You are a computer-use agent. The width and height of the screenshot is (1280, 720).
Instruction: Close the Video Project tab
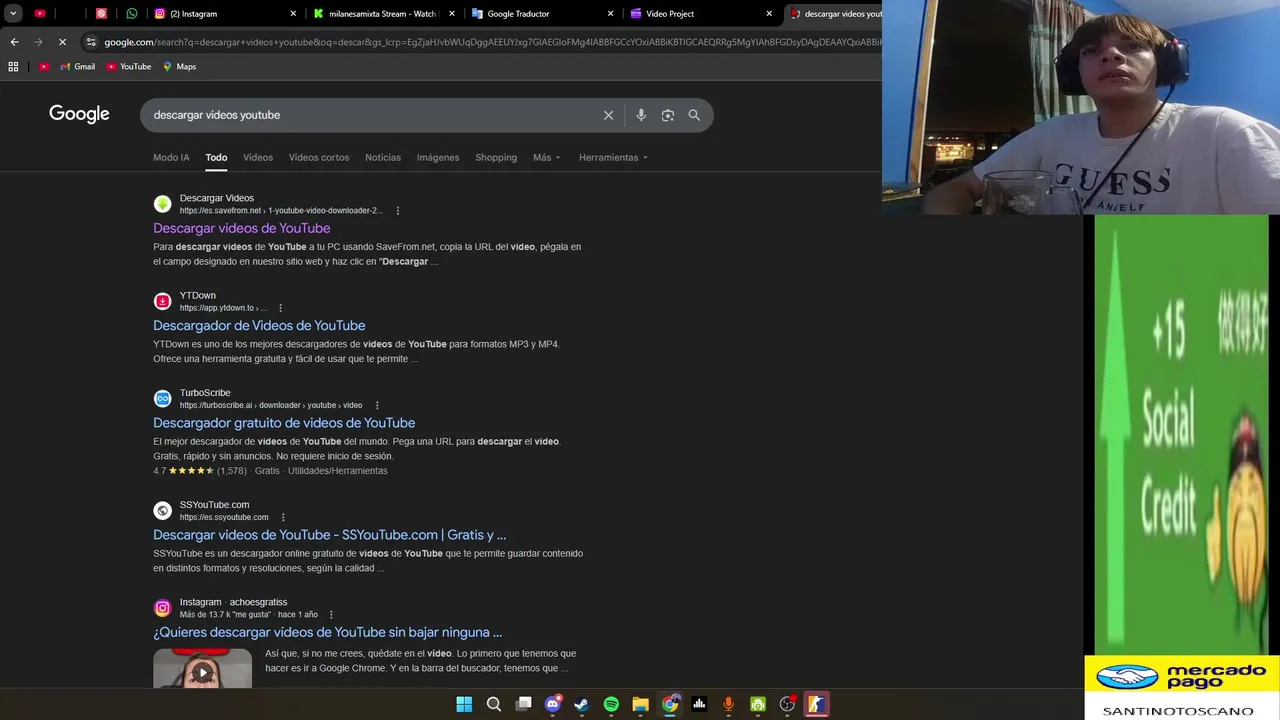[769, 14]
